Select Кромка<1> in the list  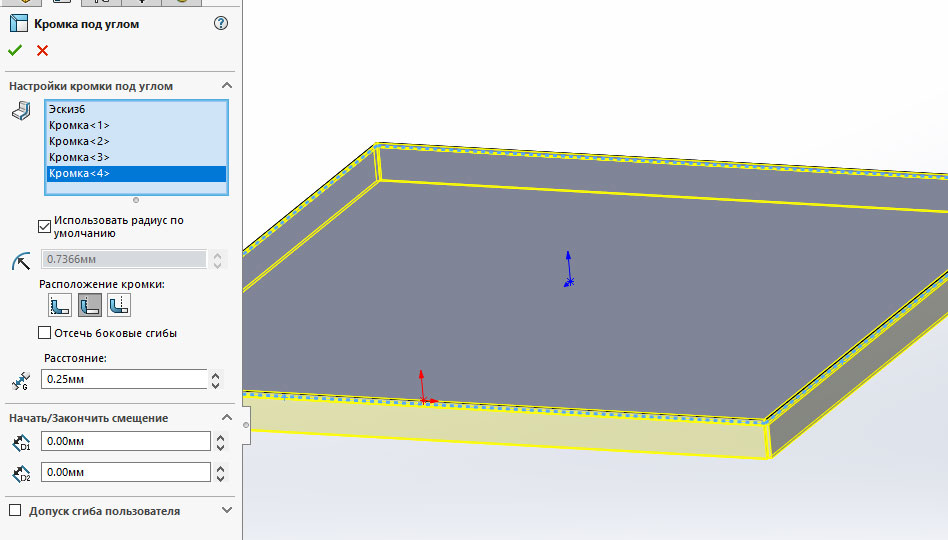(136, 125)
